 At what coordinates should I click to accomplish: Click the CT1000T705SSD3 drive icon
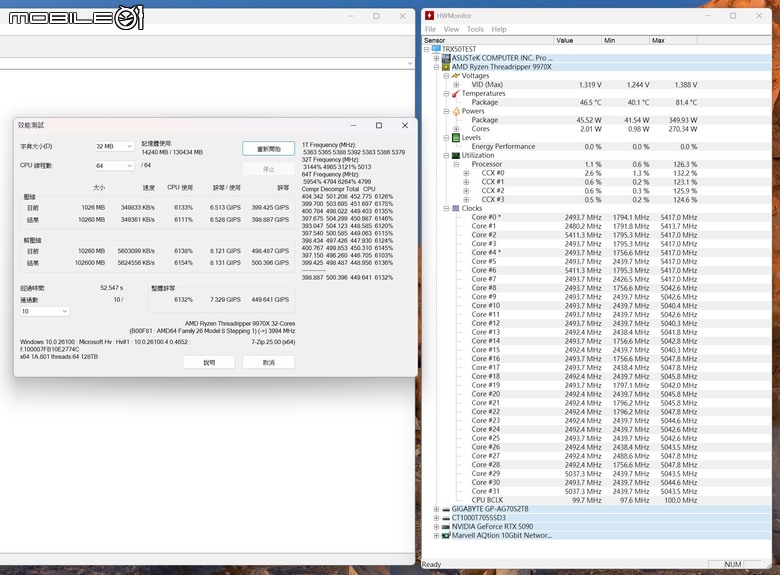[446, 518]
